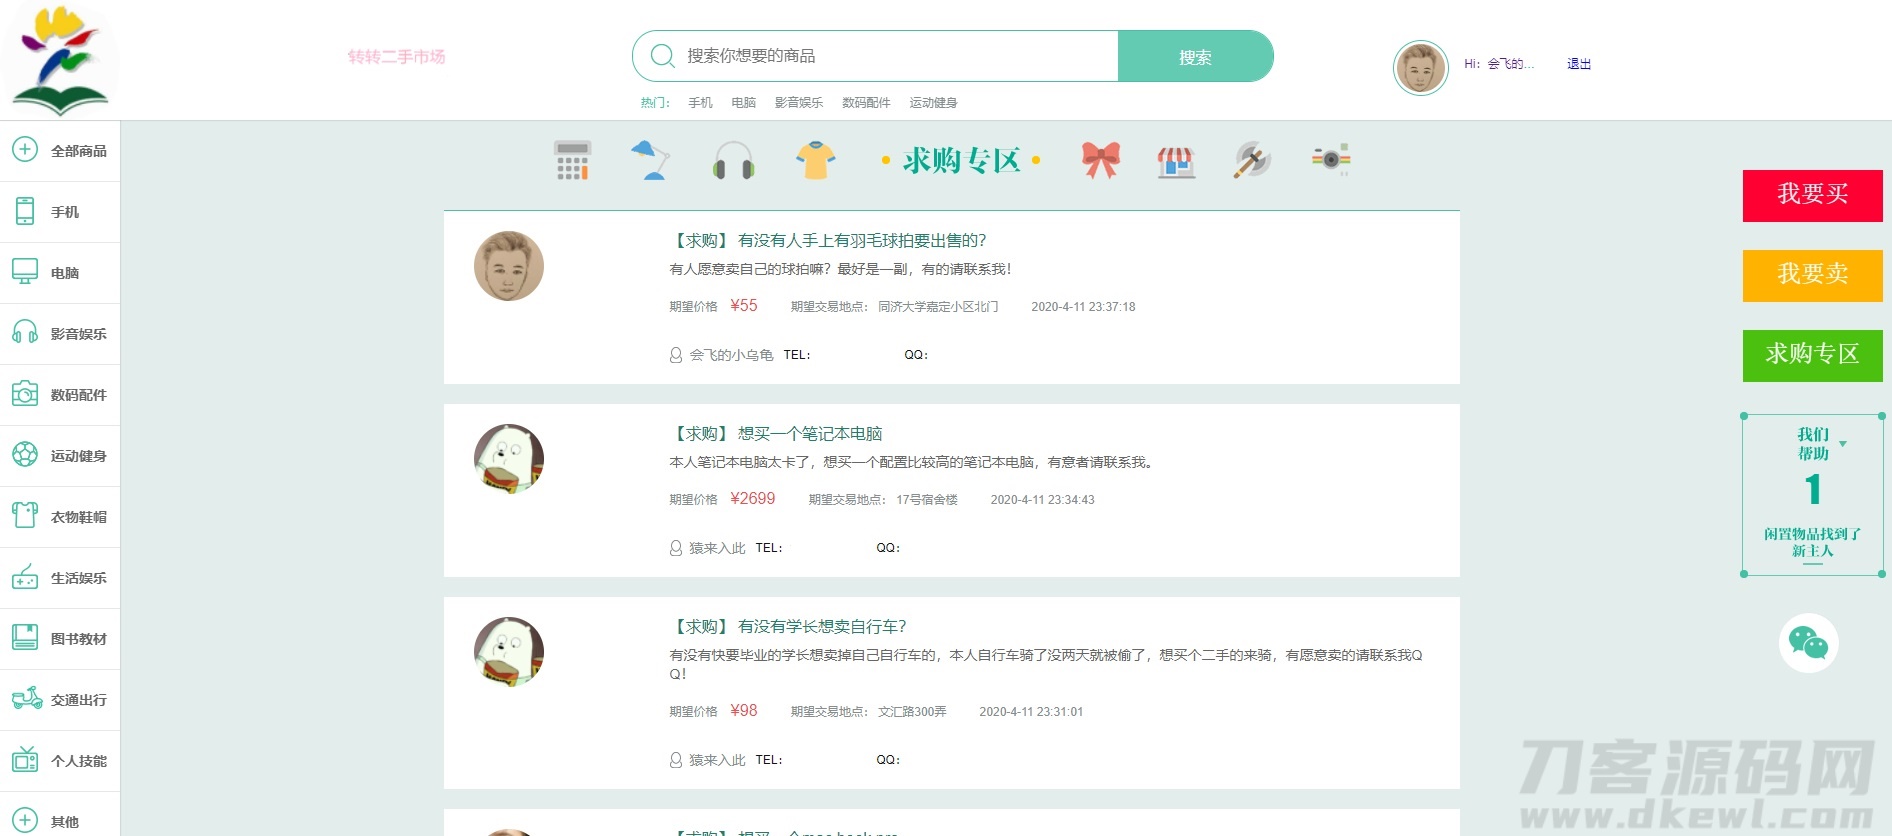This screenshot has width=1892, height=836.
Task: Click the 退出 logout link
Action: coord(1578,64)
